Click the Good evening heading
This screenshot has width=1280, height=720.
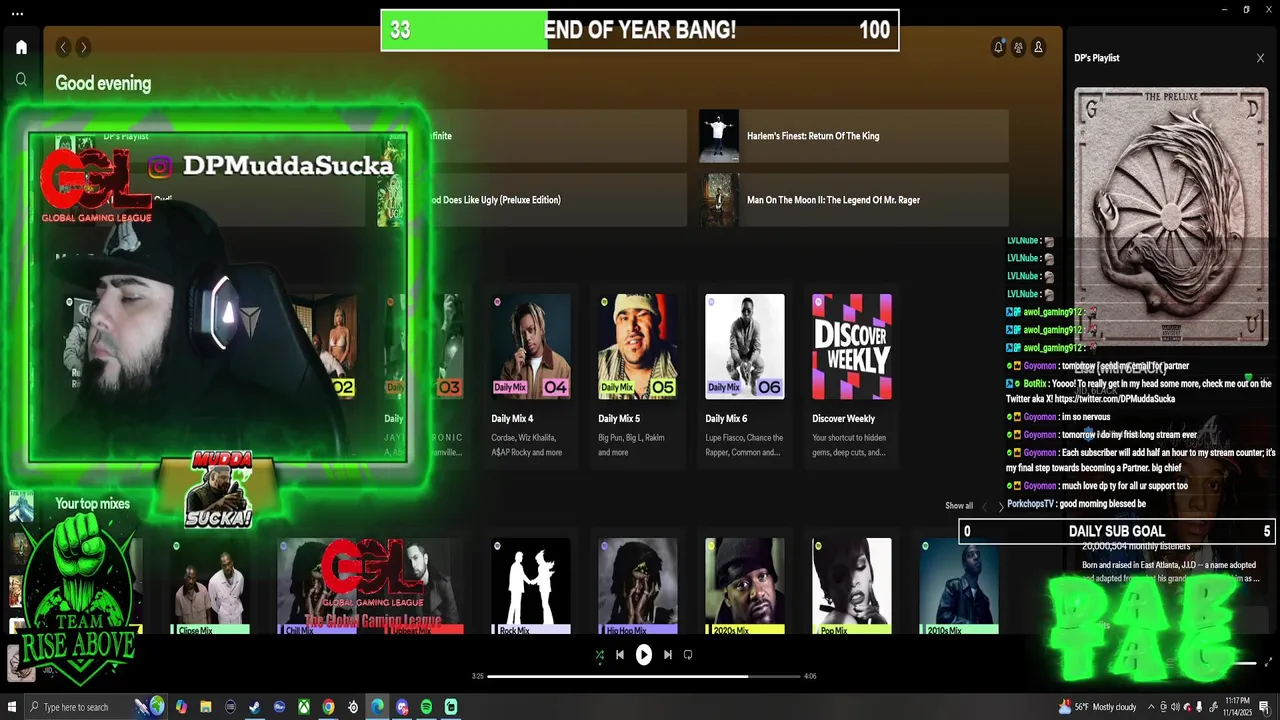pos(103,84)
